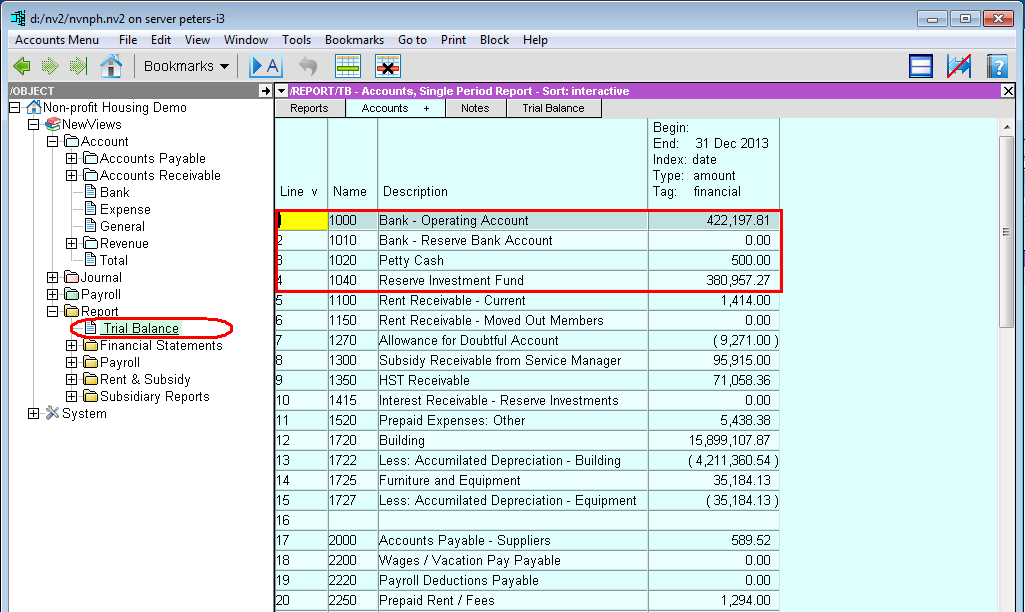Expand the Financial Statements folder
Image resolution: width=1025 pixels, height=612 pixels.
71,345
